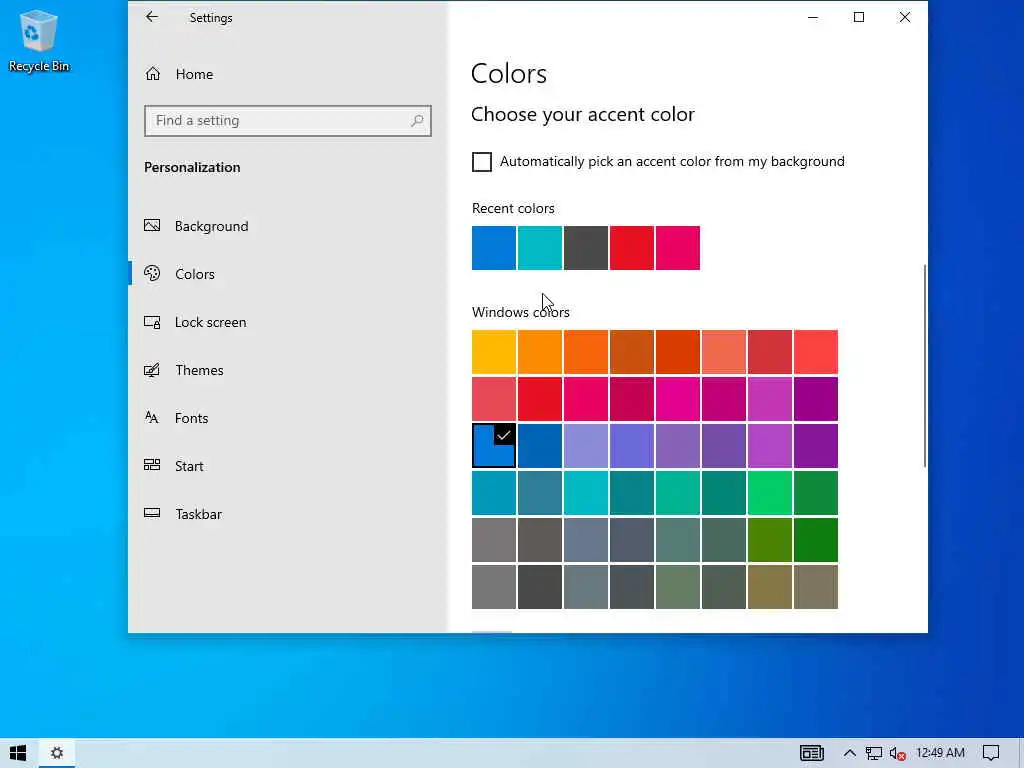Show hidden tray icons chevron
Screen dimensions: 1024x768
[849, 753]
